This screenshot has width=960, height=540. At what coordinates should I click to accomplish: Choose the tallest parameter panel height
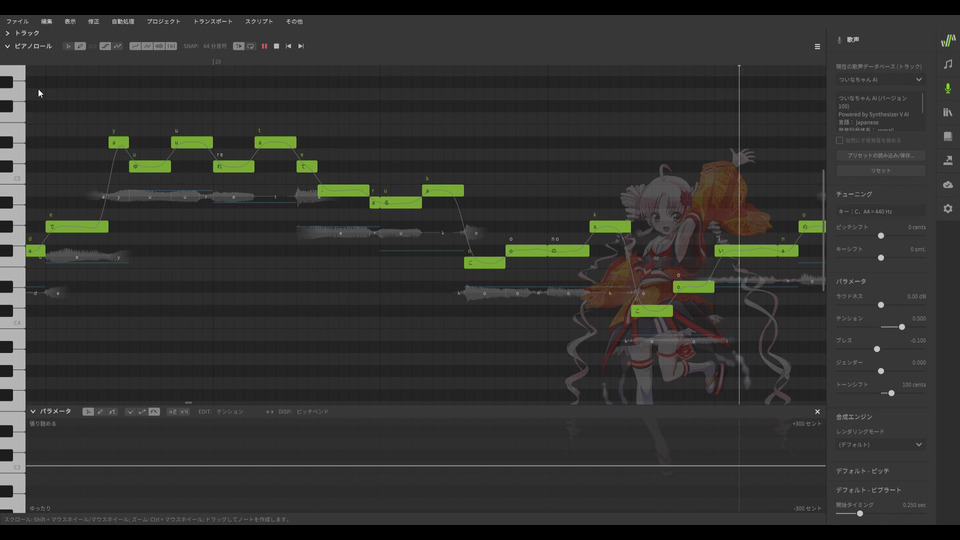[154, 411]
